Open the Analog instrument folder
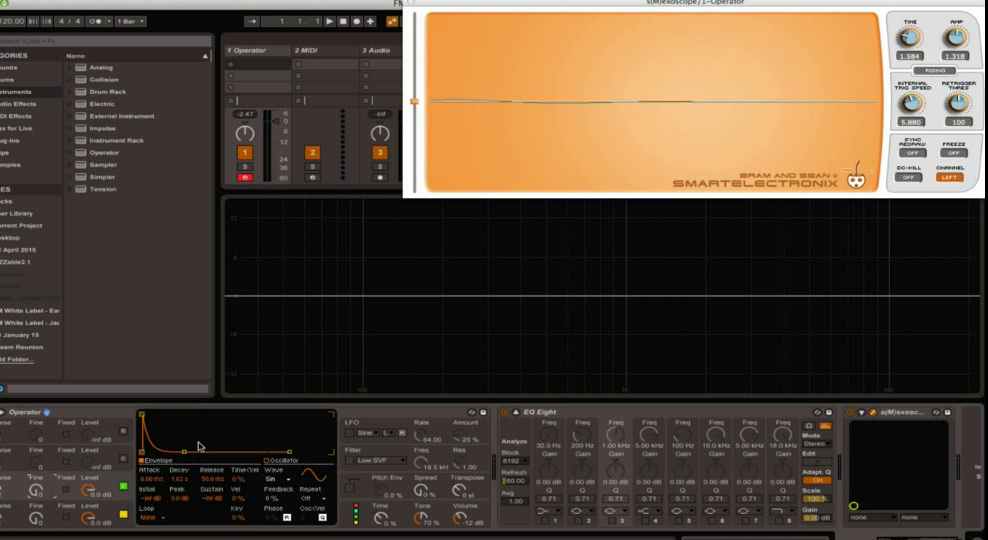The height and width of the screenshot is (540, 988). coord(101,67)
